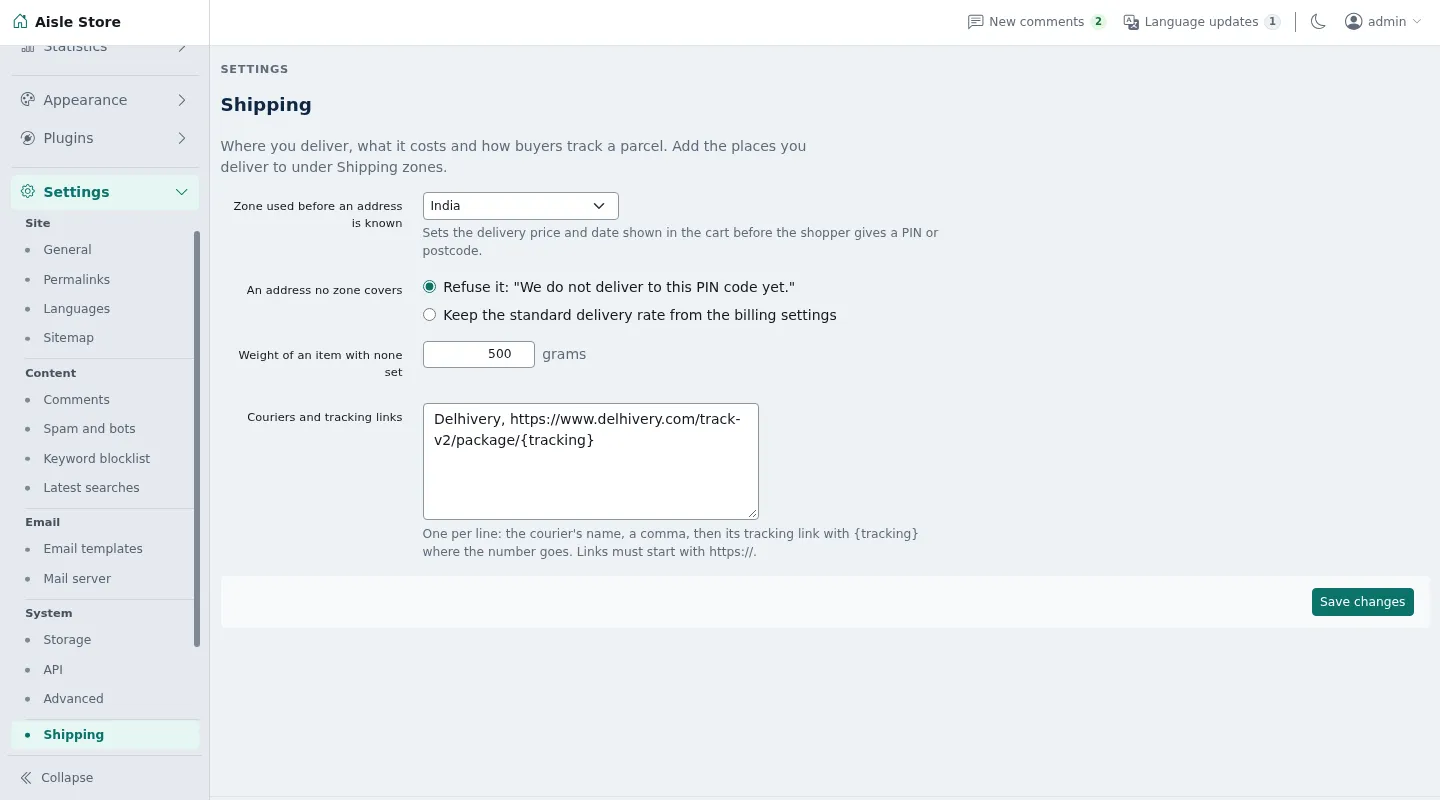The width and height of the screenshot is (1440, 800).
Task: Collapse the Settings section chevron
Action: click(x=182, y=192)
